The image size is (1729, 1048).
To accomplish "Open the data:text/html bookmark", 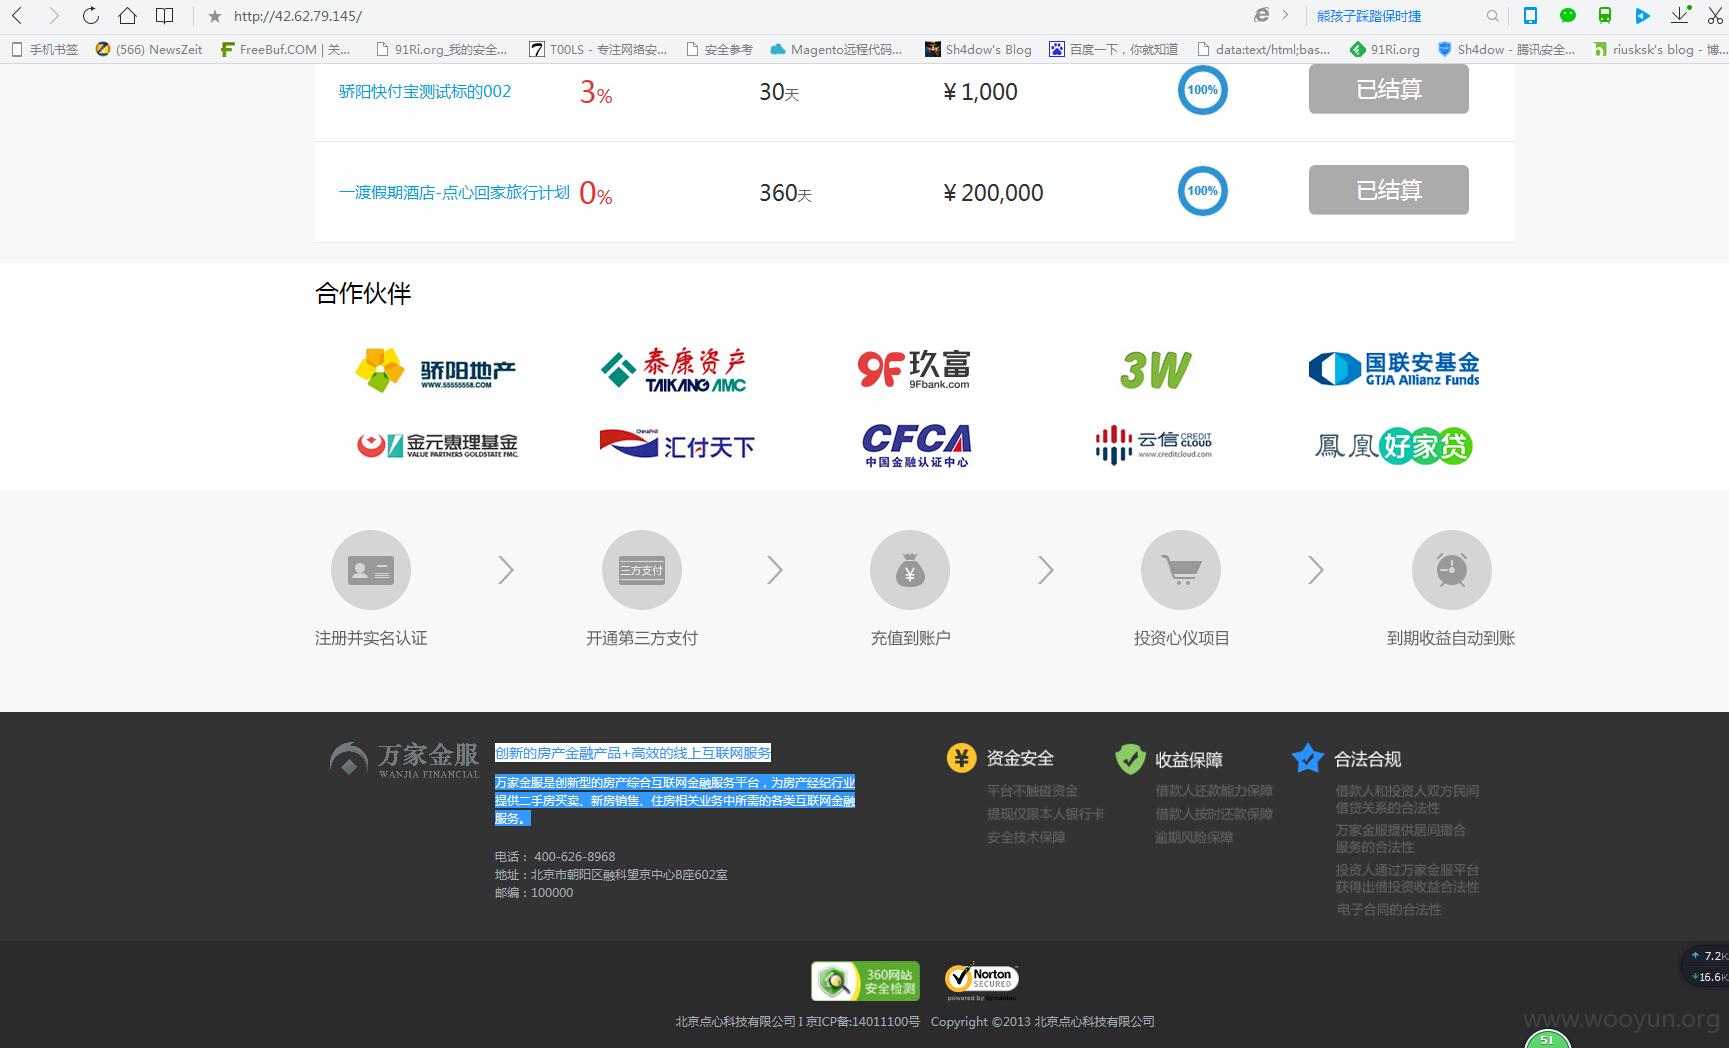I will click(x=1263, y=49).
